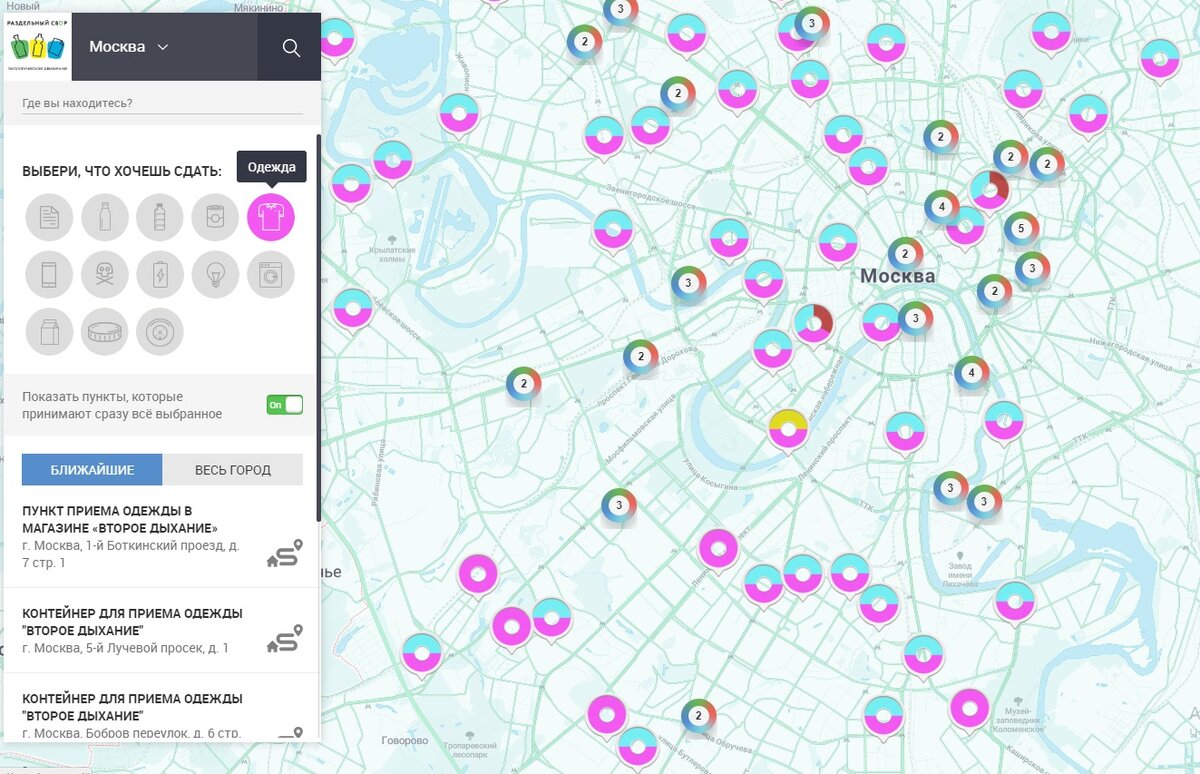Switch to the ВЕСЬ ГОРОД tab
Viewport: 1200px width, 774px height.
click(233, 470)
